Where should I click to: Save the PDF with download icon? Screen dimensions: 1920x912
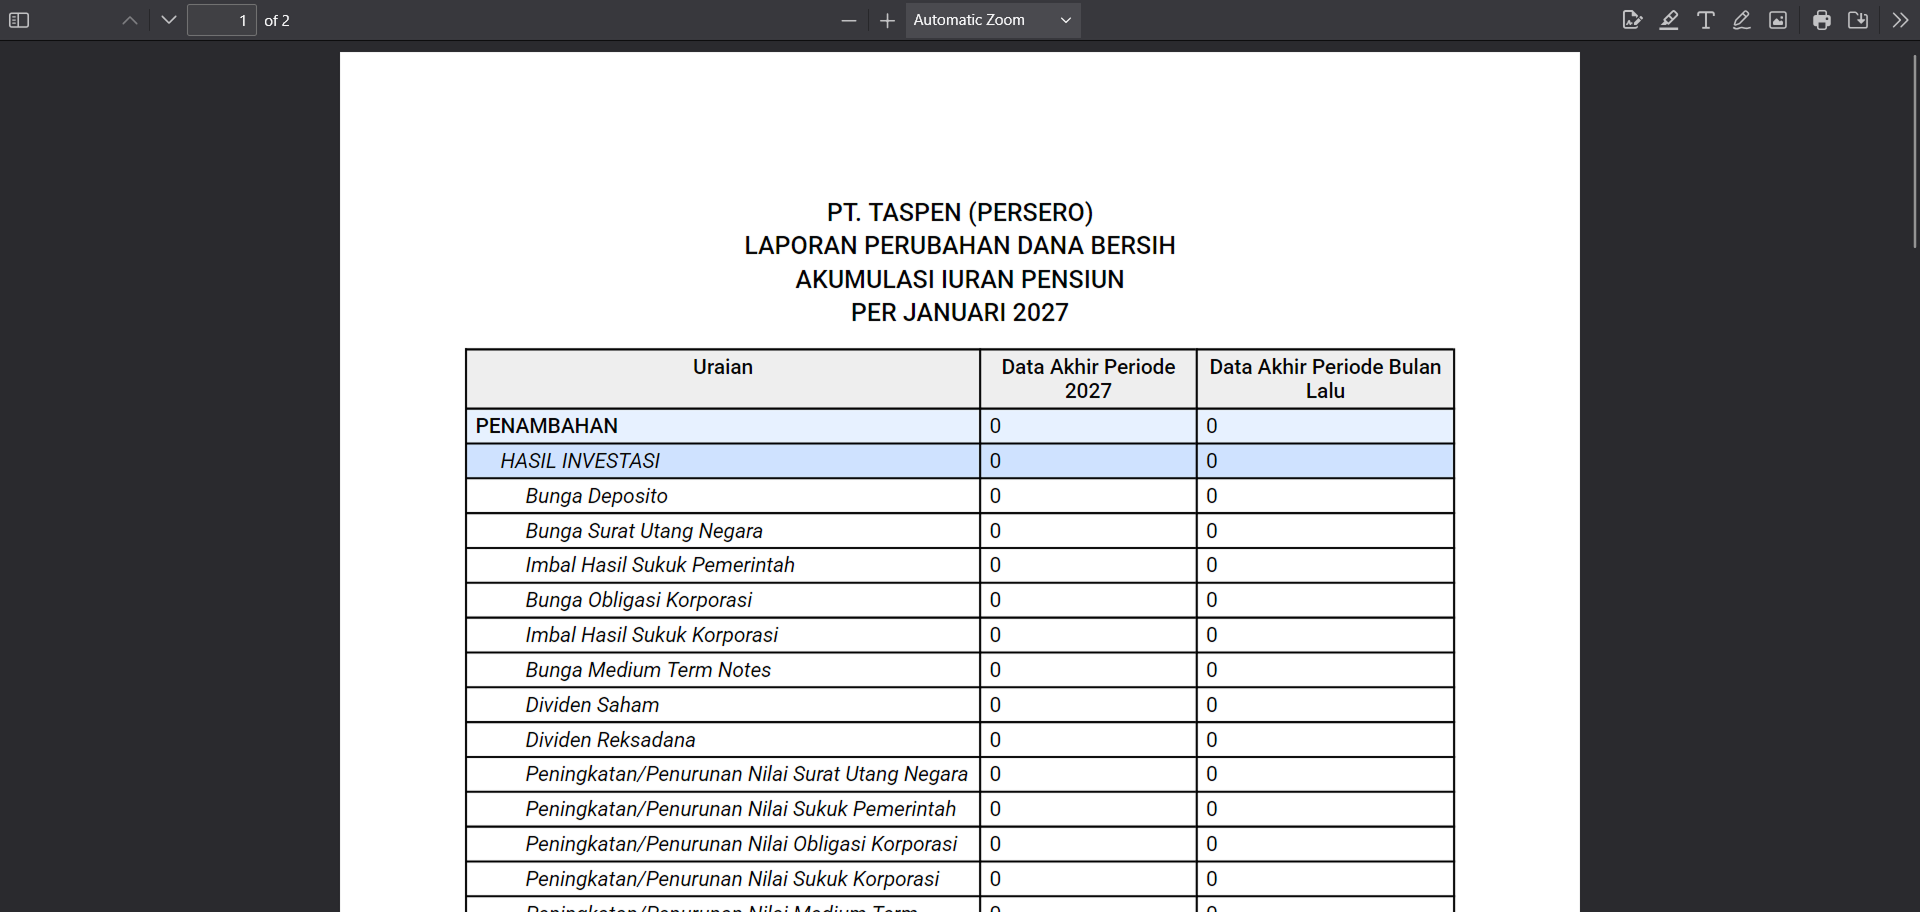1858,20
